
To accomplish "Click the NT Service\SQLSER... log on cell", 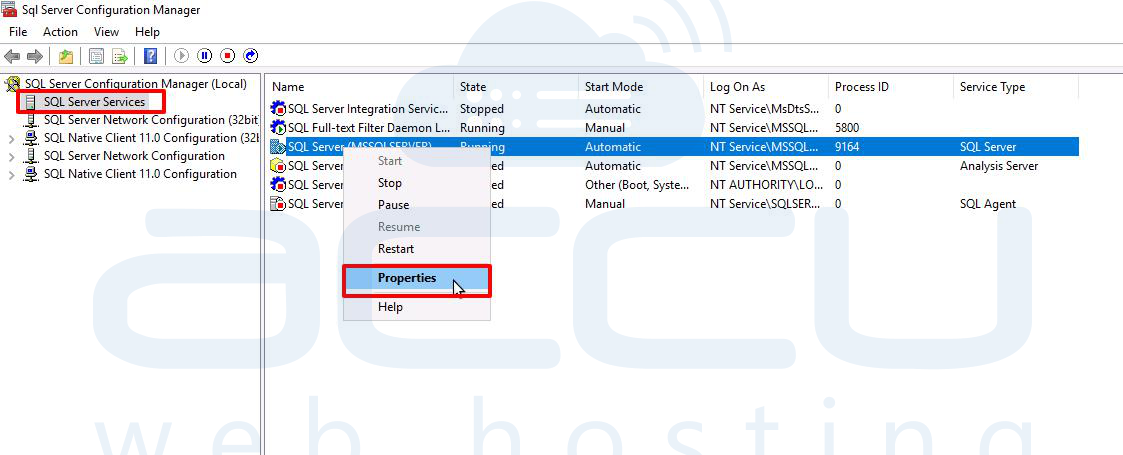I will click(765, 203).
